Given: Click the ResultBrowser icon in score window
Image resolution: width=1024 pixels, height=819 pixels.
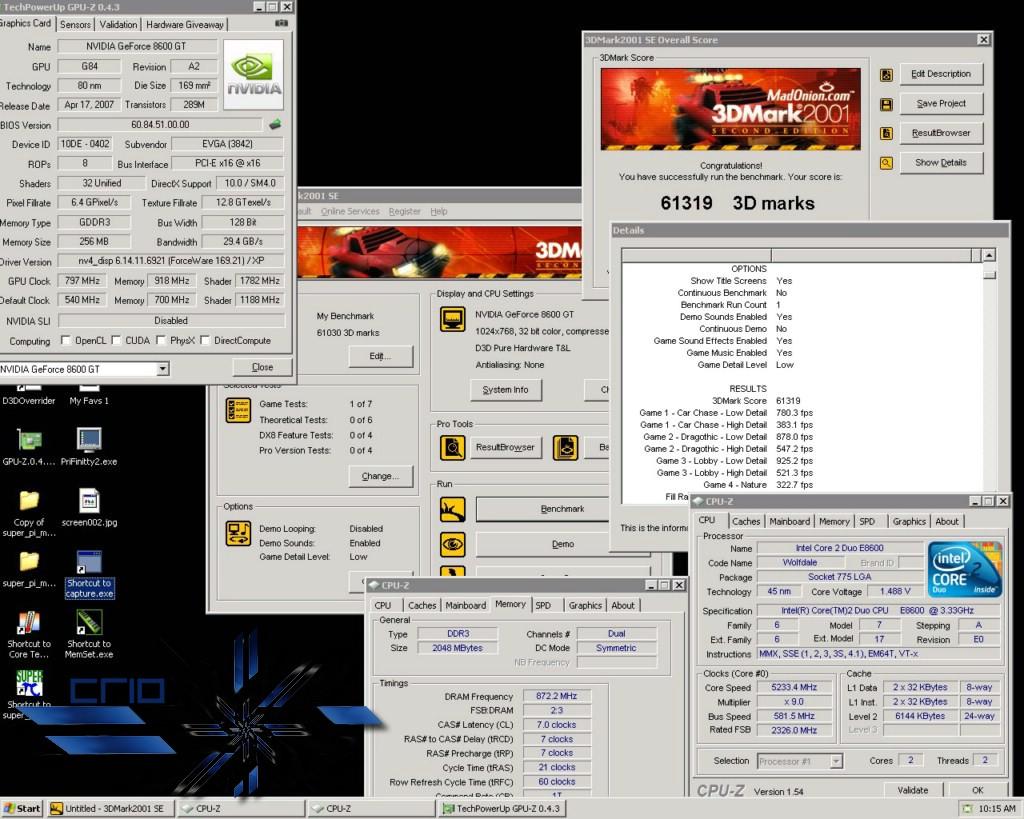Looking at the screenshot, I should pyautogui.click(x=886, y=133).
